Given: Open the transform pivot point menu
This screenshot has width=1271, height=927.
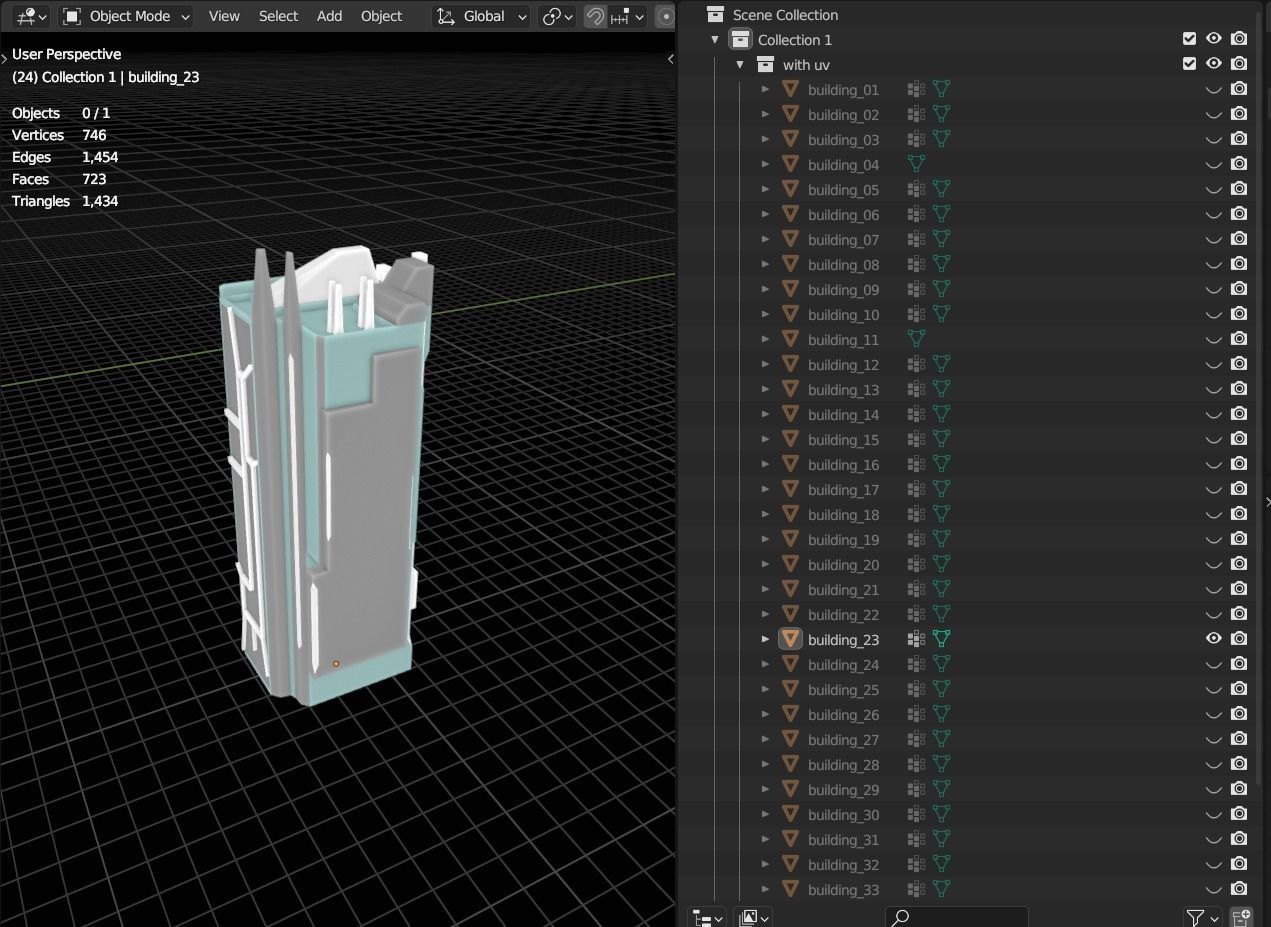Looking at the screenshot, I should [557, 16].
